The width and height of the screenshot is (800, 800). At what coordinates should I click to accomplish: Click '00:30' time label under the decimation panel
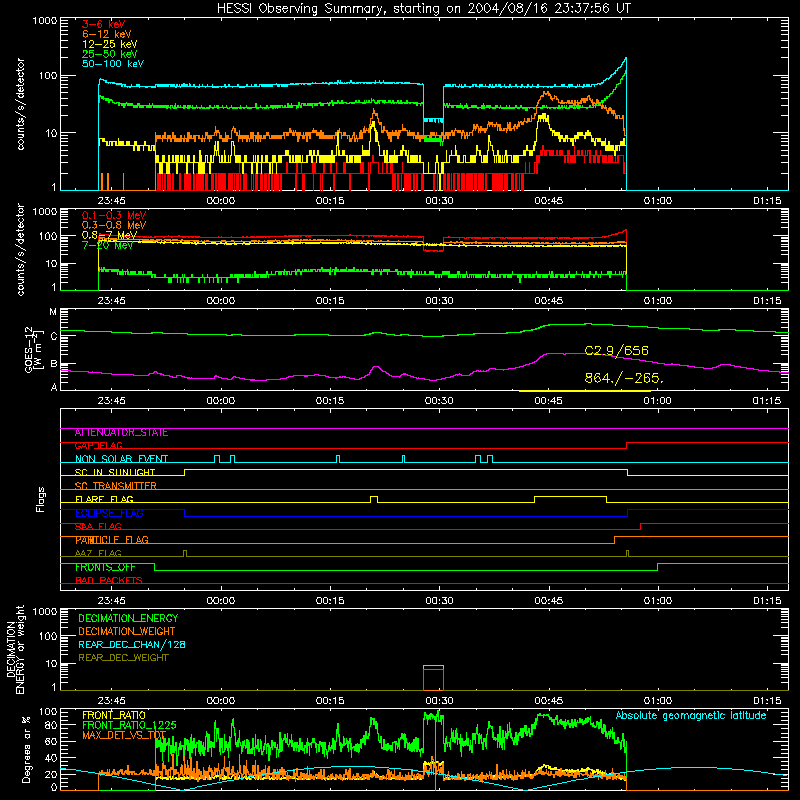439,701
